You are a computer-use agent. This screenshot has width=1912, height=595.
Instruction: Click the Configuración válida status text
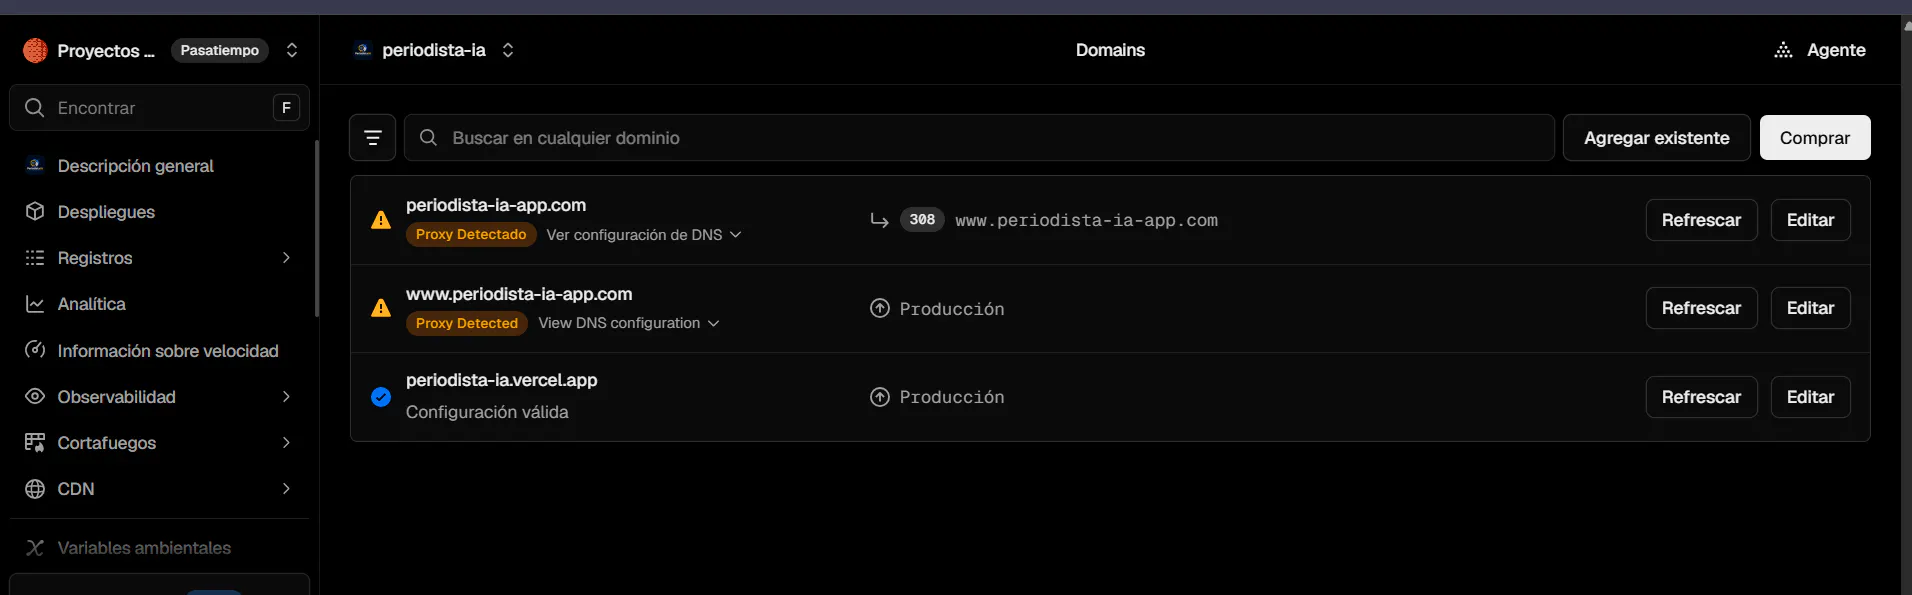coord(487,412)
